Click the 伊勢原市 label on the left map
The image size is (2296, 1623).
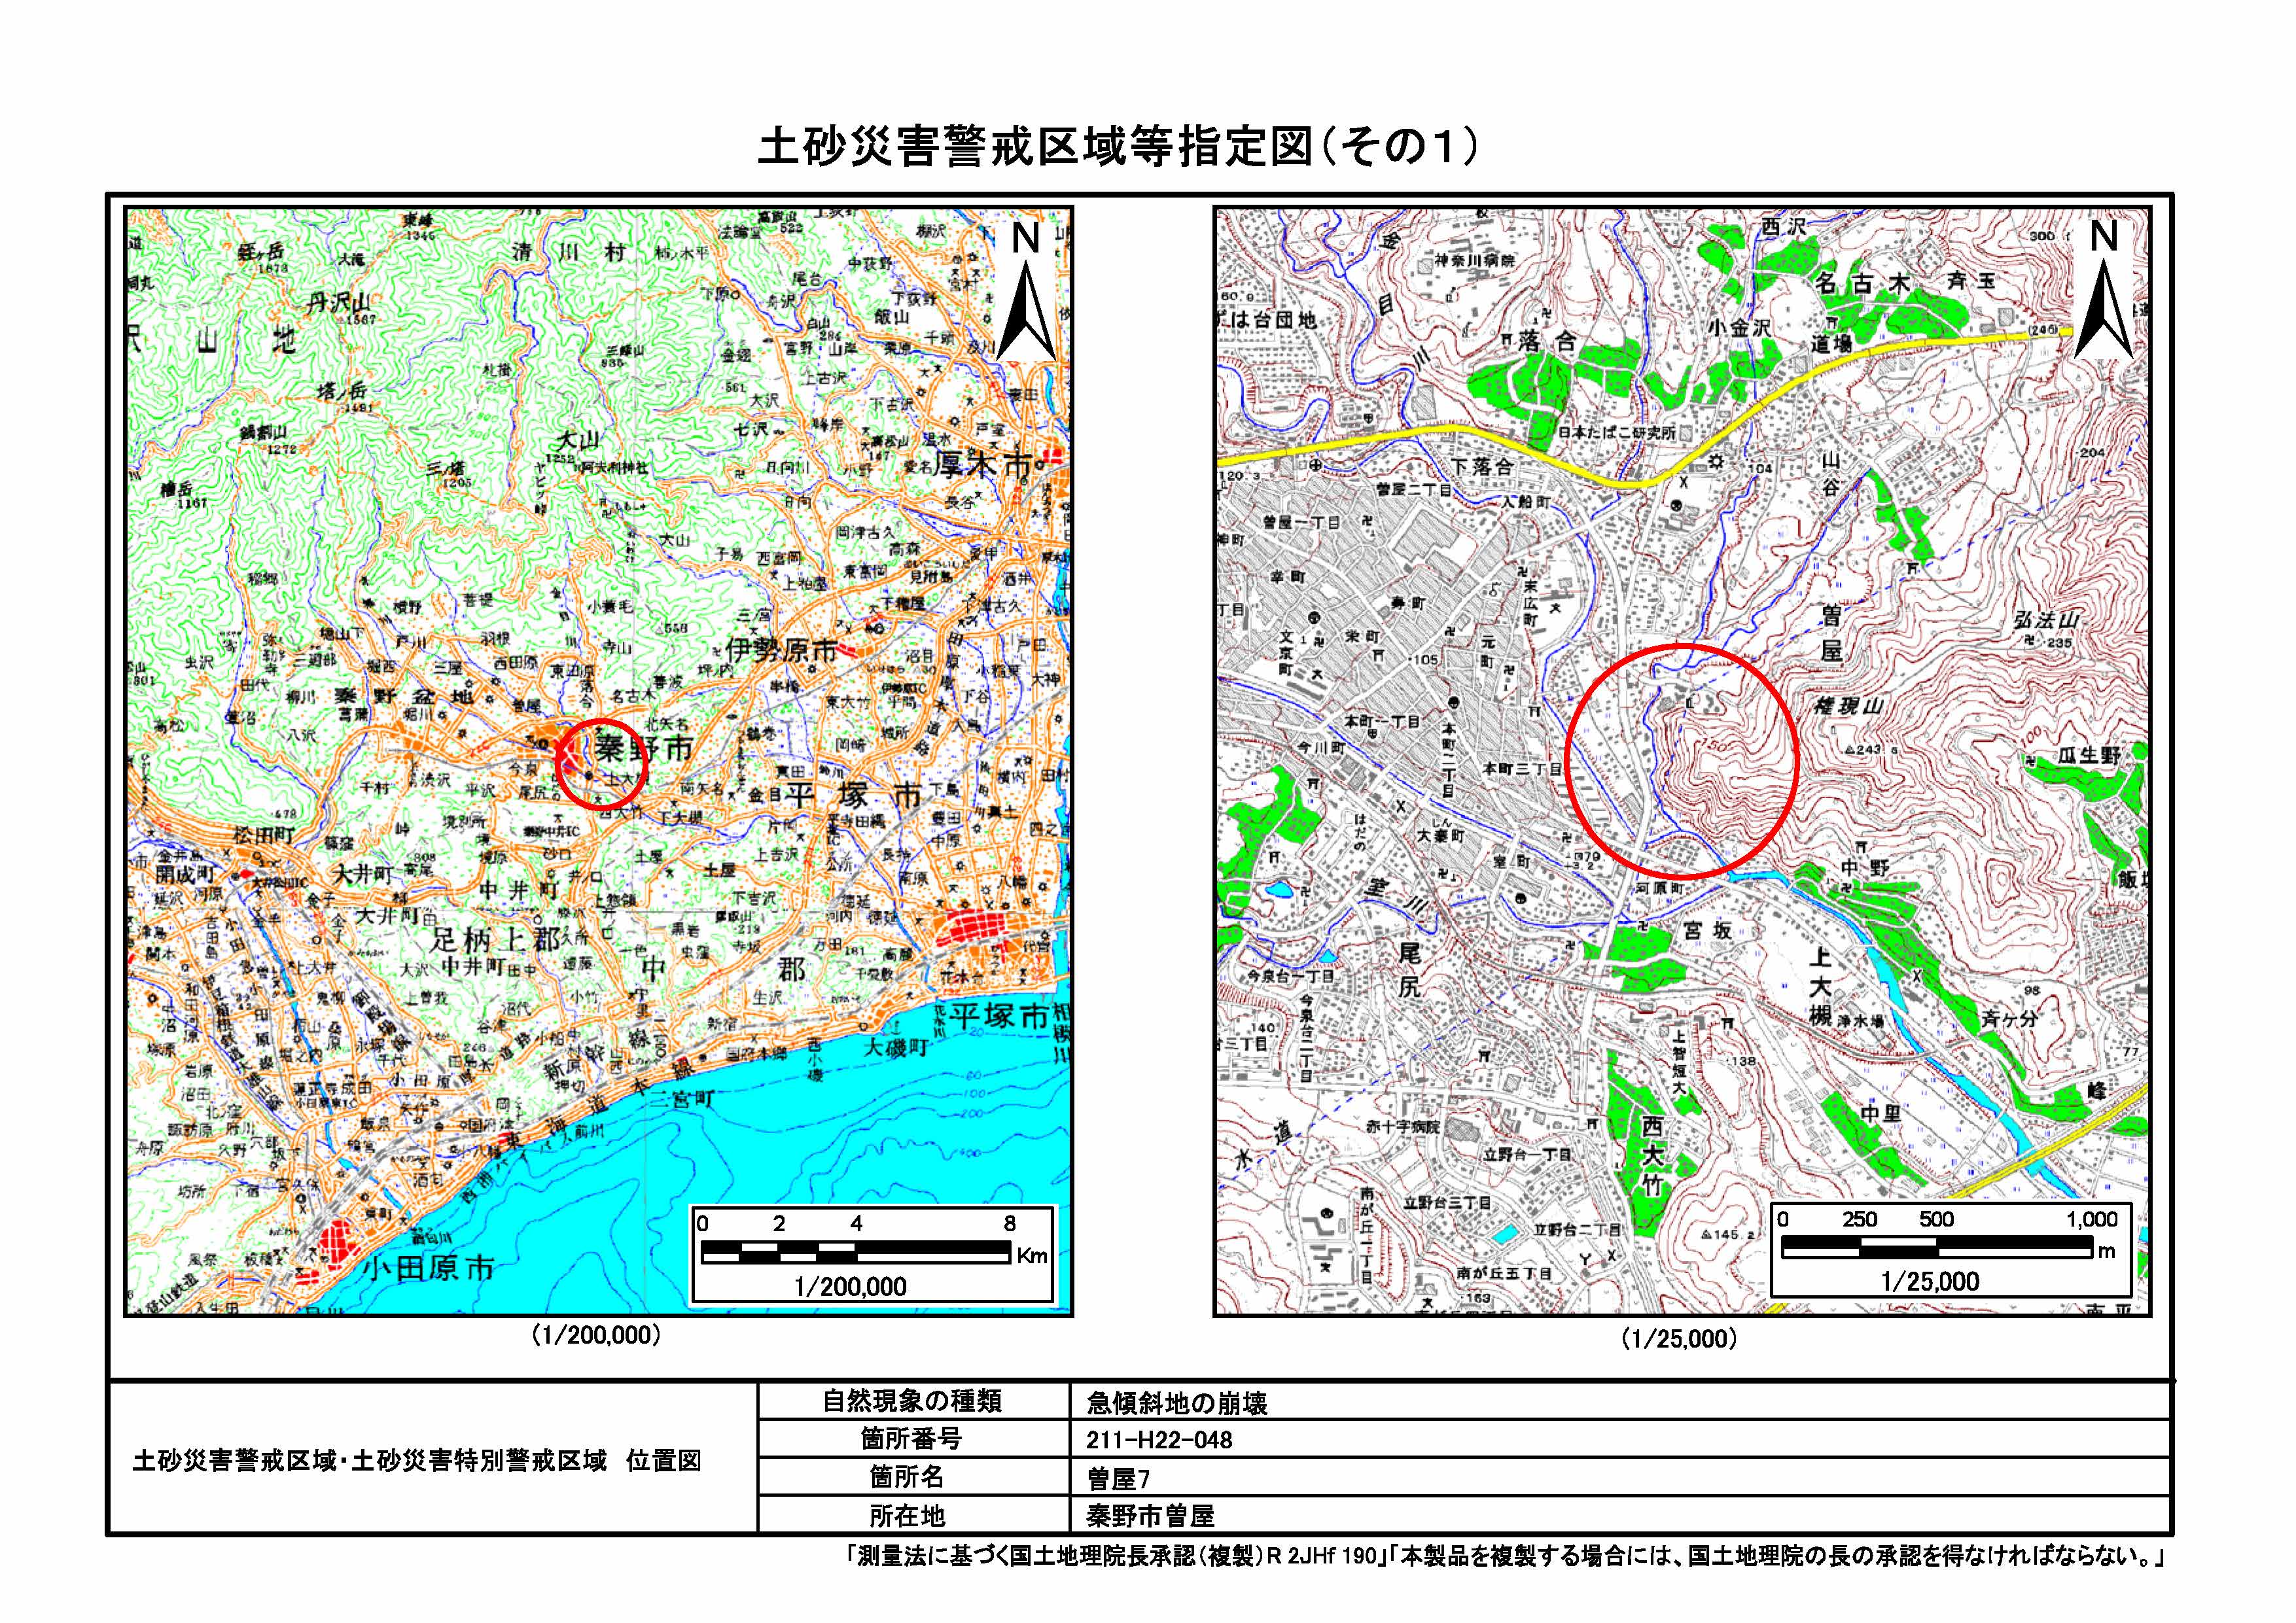[781, 650]
